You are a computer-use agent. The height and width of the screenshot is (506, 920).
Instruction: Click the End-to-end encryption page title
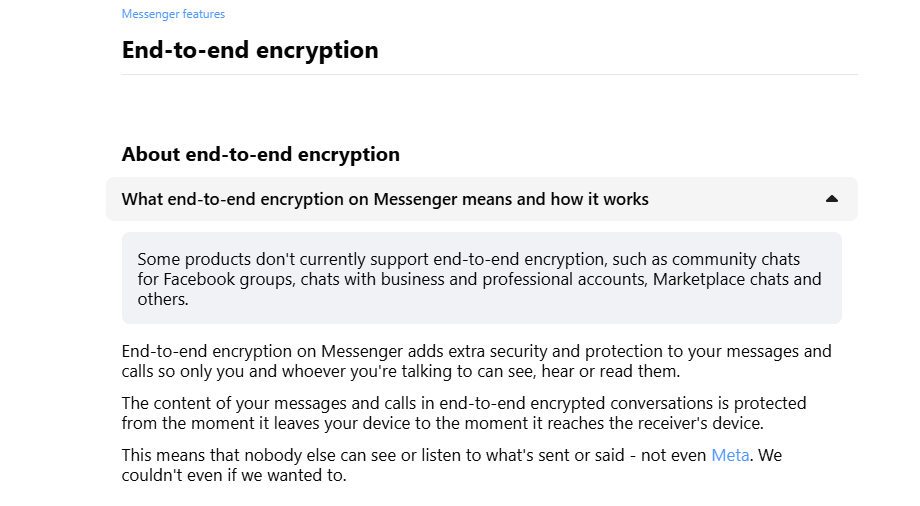click(250, 50)
